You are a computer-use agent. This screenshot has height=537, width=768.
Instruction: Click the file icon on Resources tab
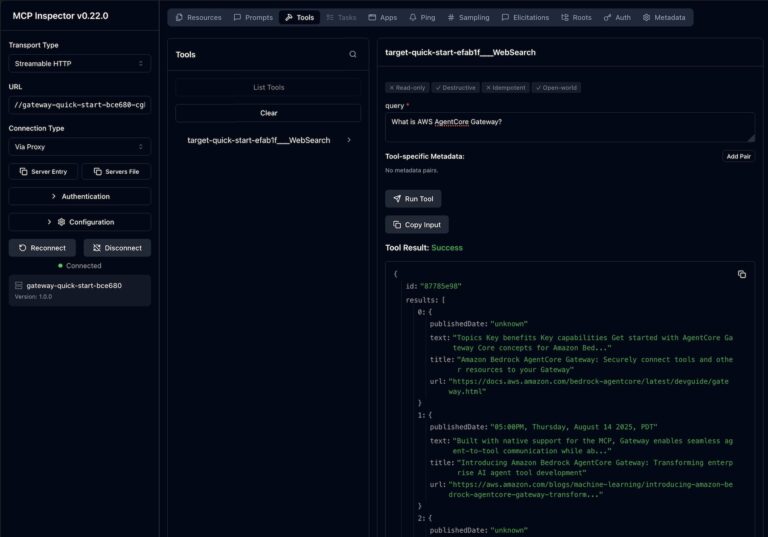tap(179, 18)
